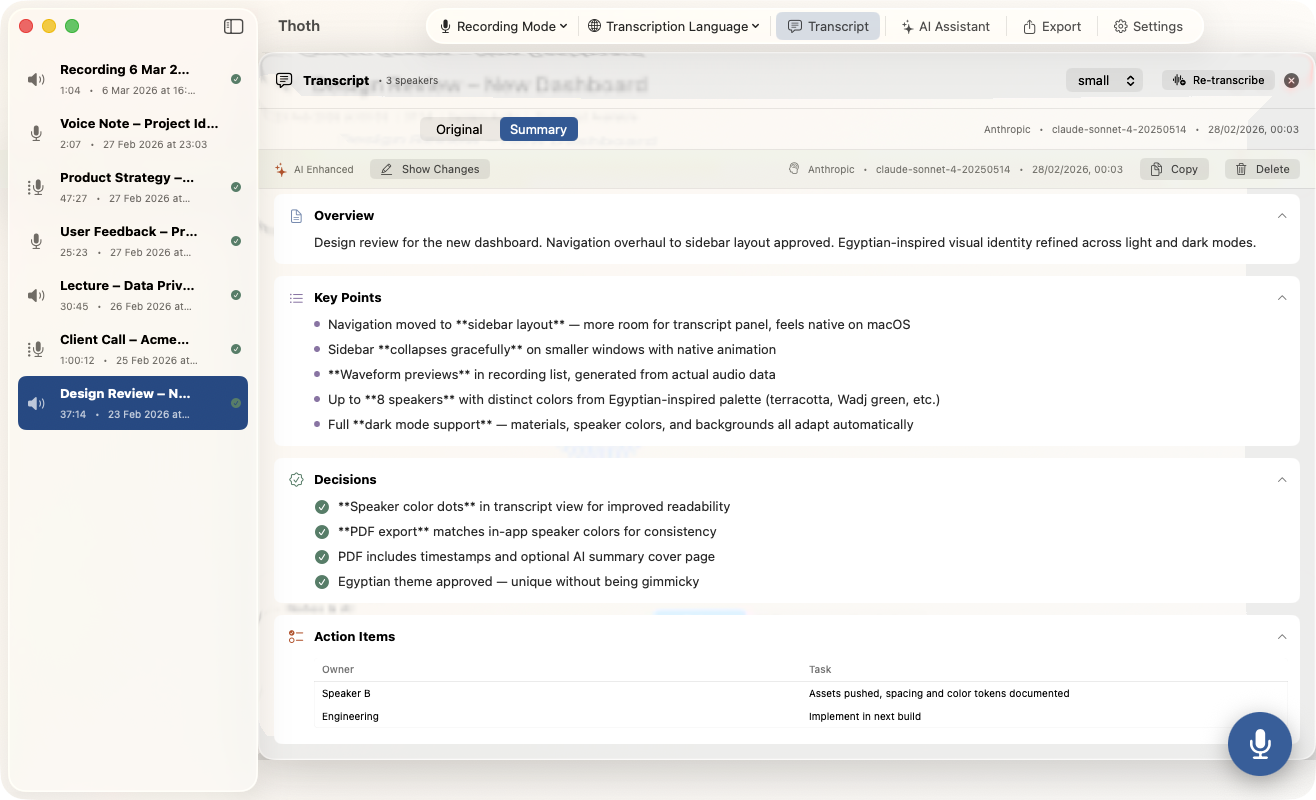This screenshot has height=800, width=1316.
Task: Click the Decisions checkmark seal icon
Action: point(296,479)
